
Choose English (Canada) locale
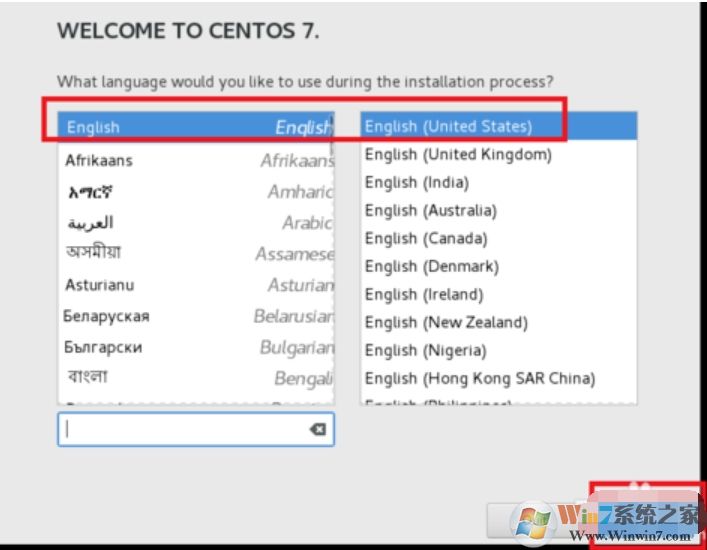pos(498,238)
